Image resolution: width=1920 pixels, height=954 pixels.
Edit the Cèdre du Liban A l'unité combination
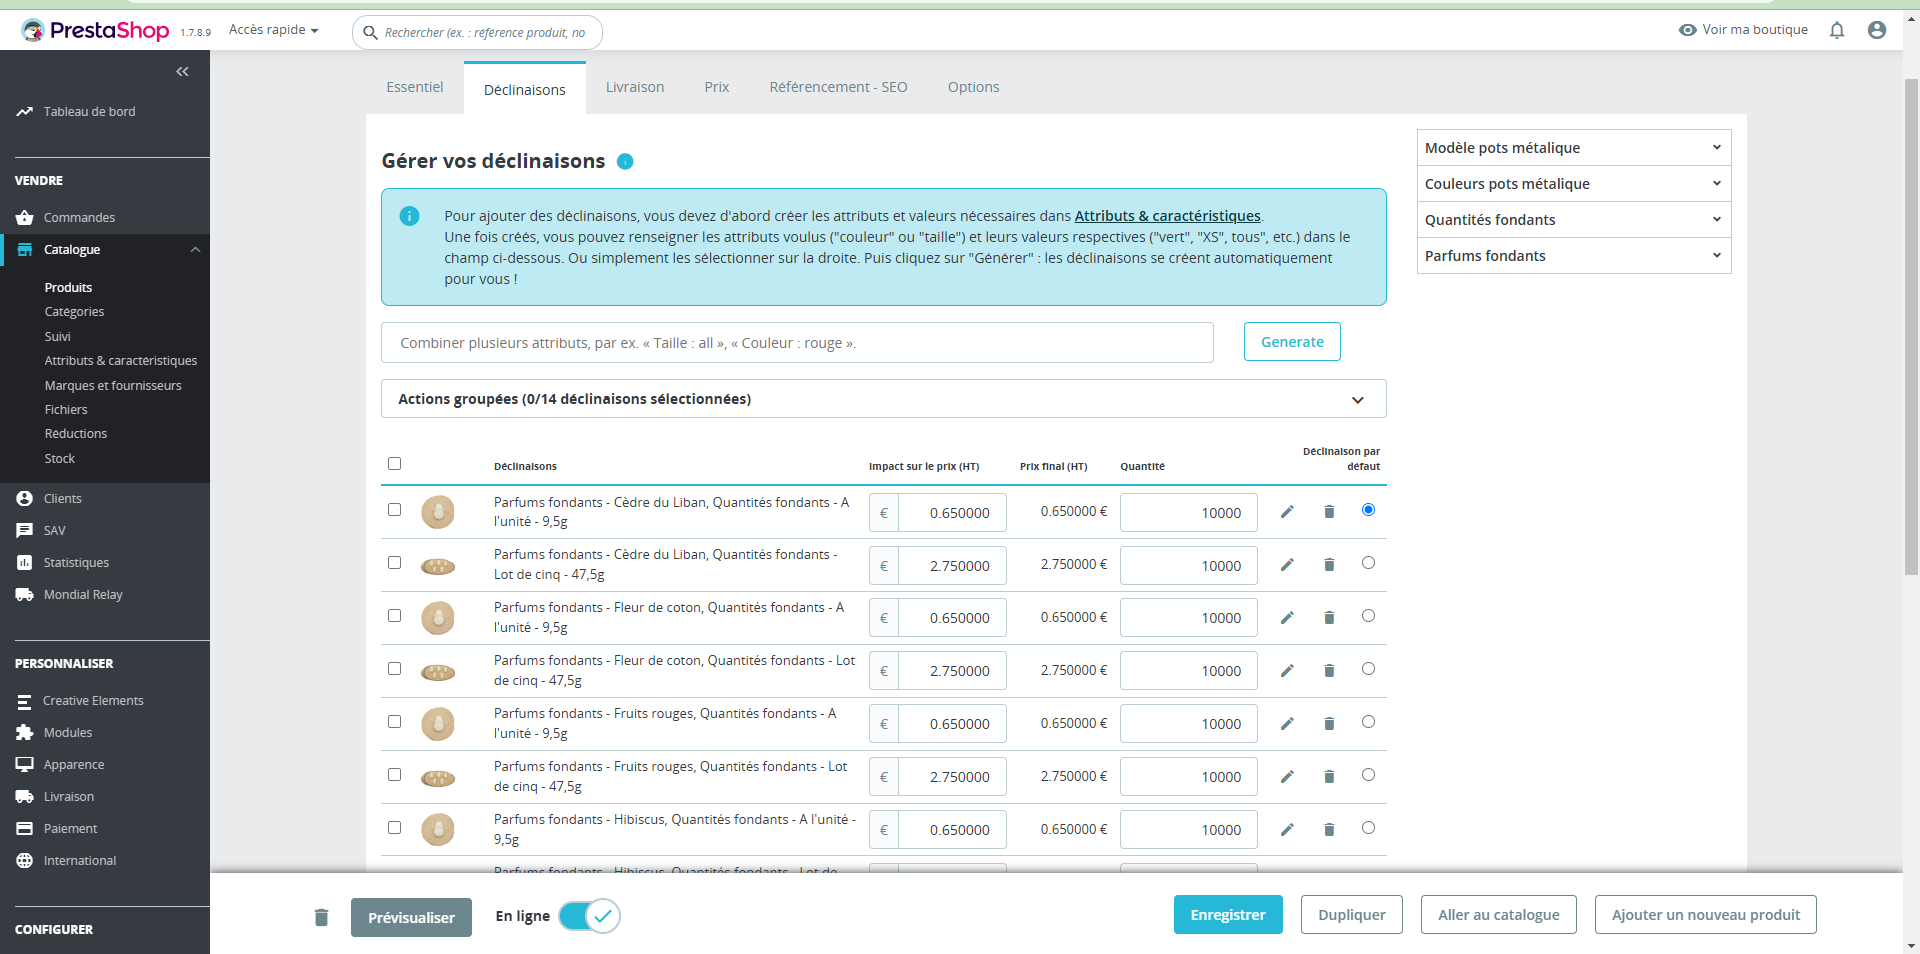pos(1287,512)
